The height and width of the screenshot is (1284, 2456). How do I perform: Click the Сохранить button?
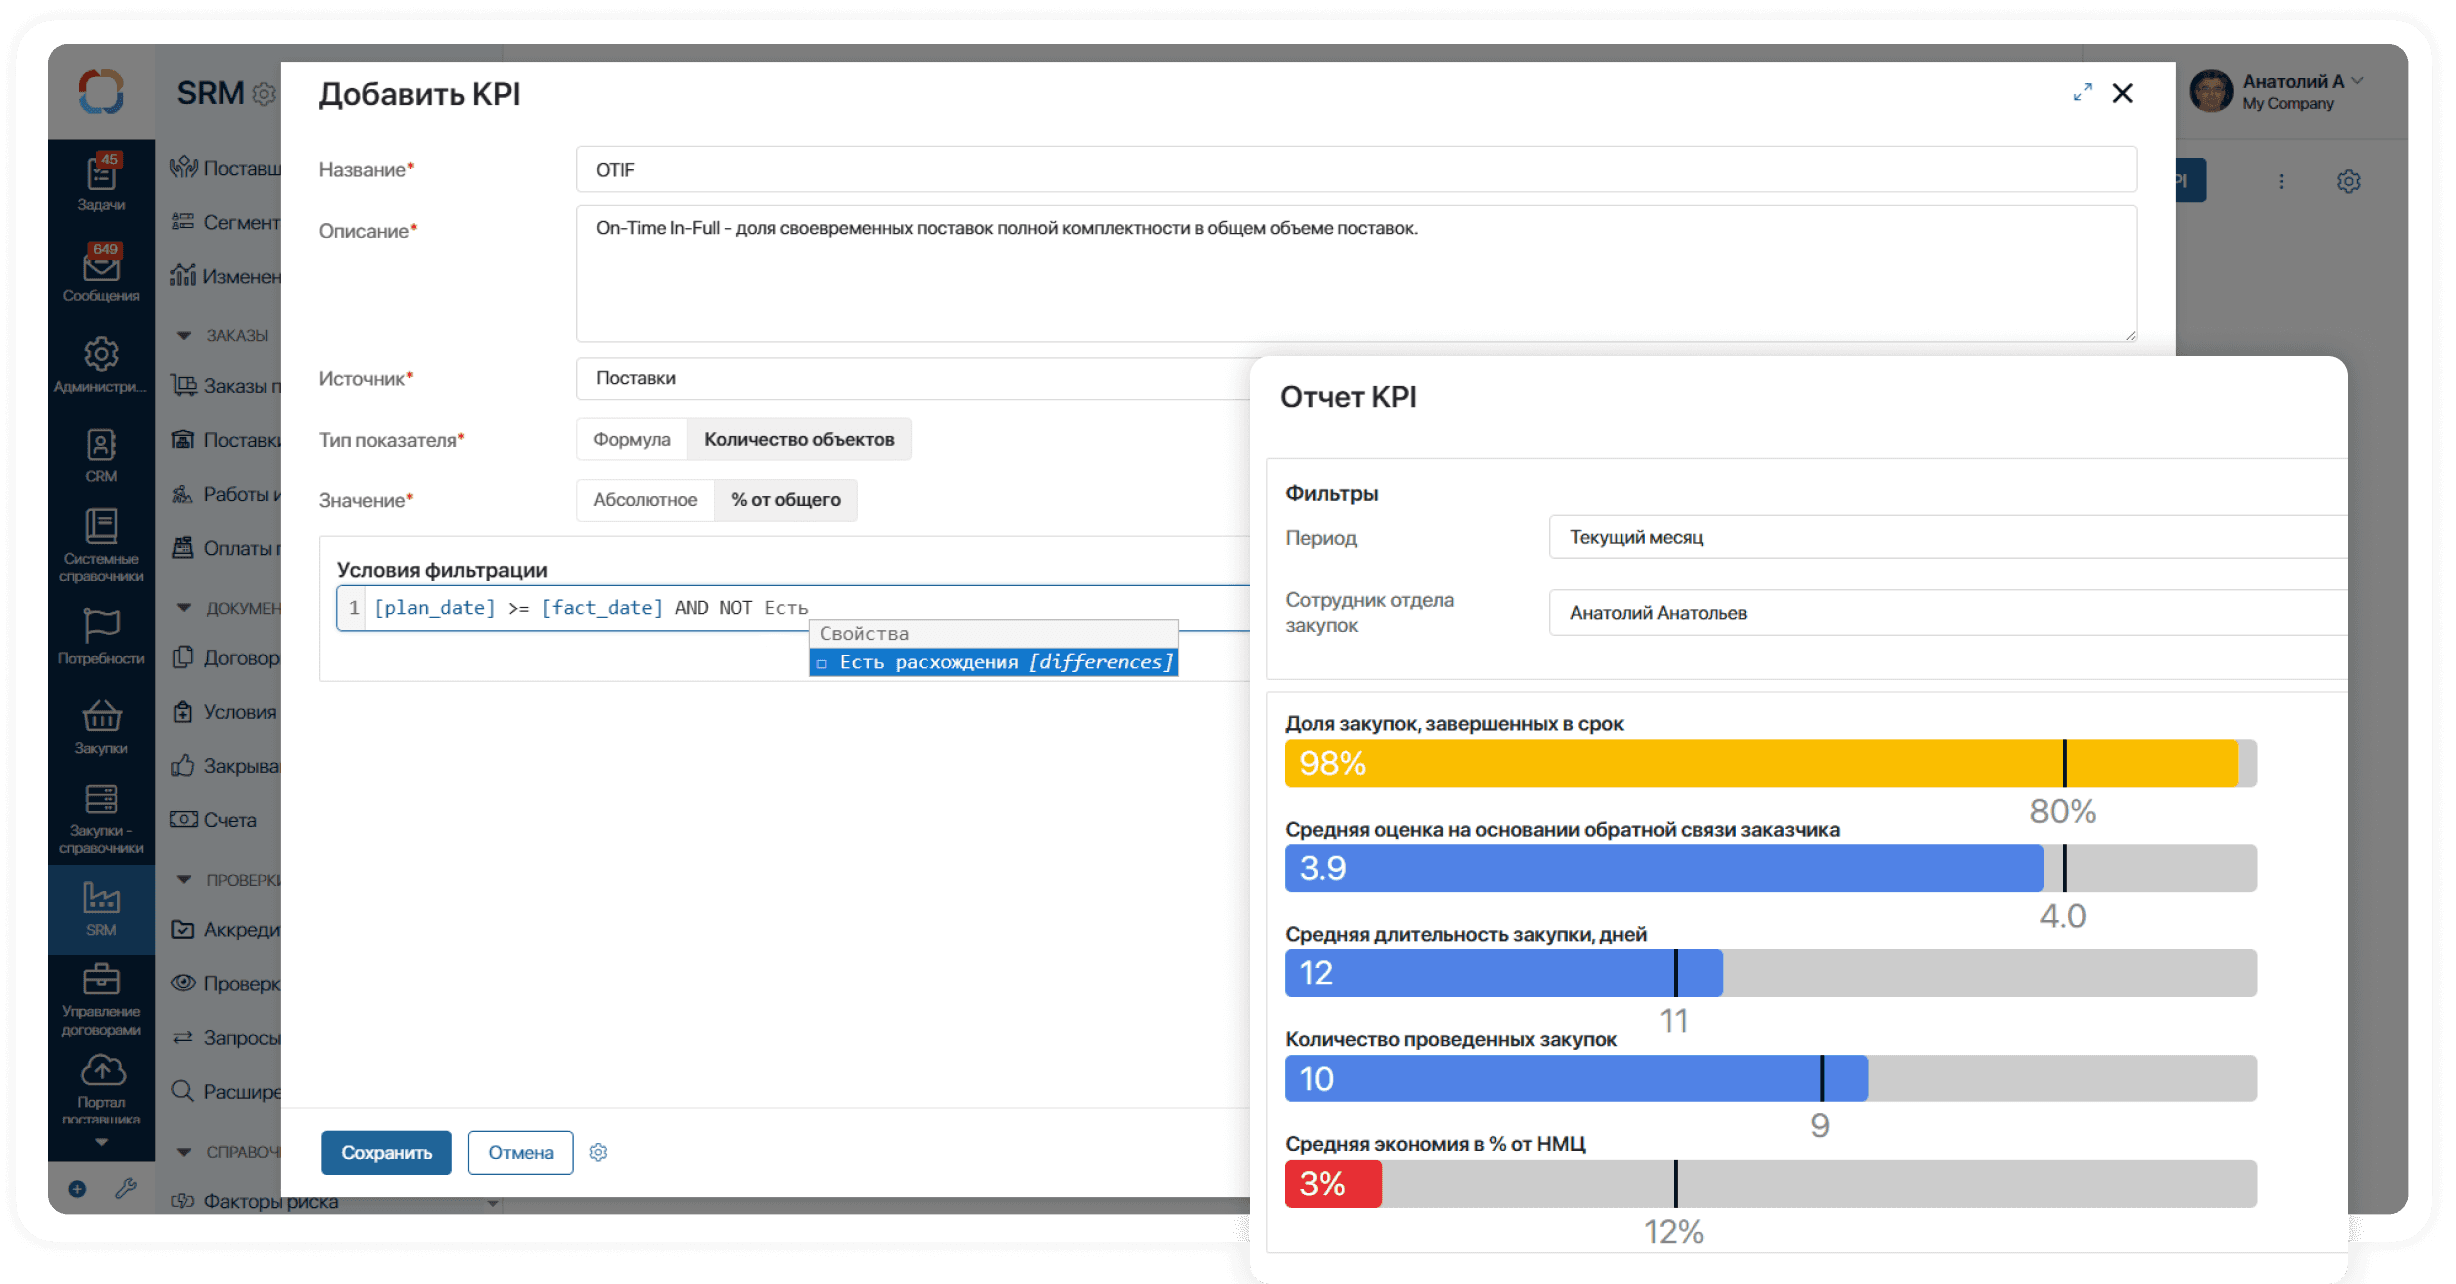[x=386, y=1152]
